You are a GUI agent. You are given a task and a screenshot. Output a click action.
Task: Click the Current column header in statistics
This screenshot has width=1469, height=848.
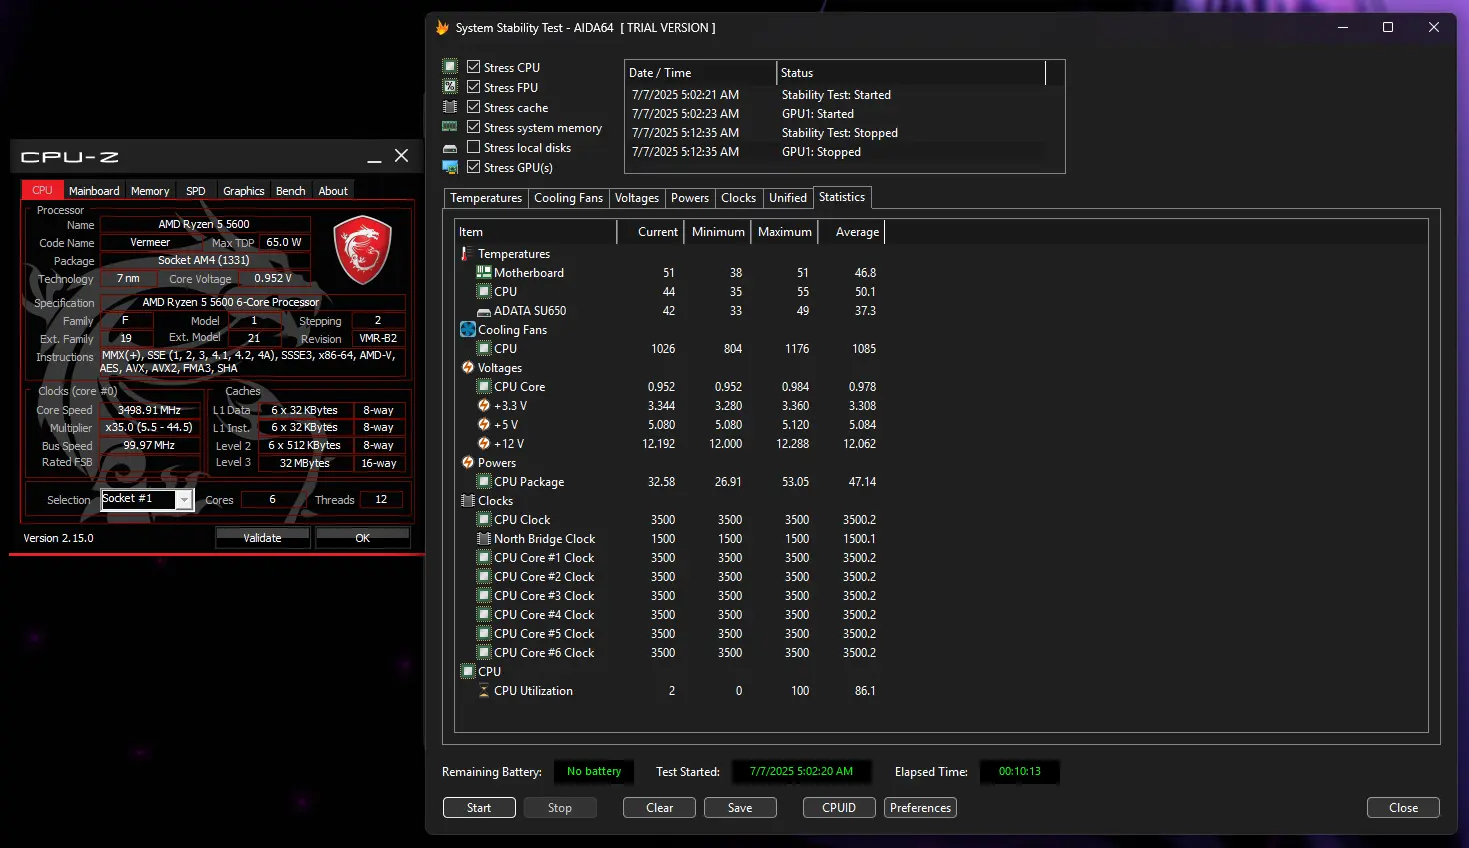[x=651, y=232]
